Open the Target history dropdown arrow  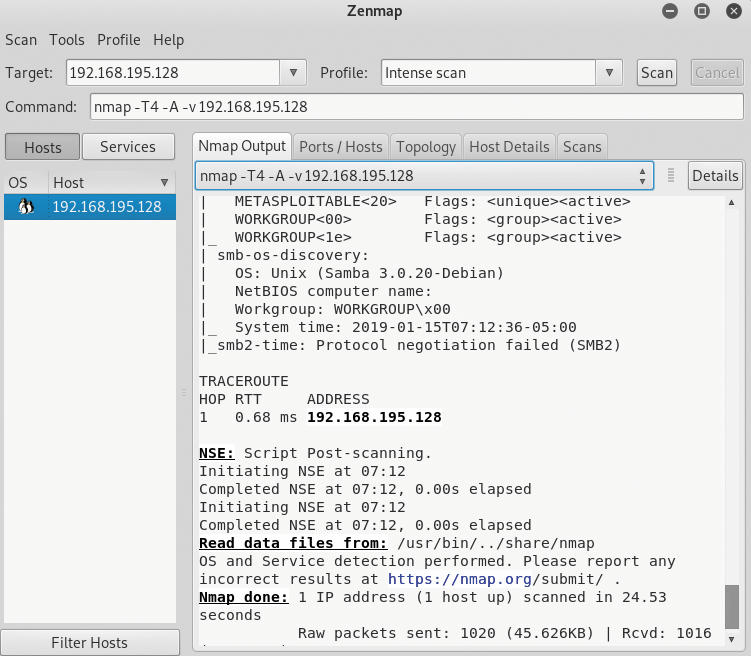293,73
